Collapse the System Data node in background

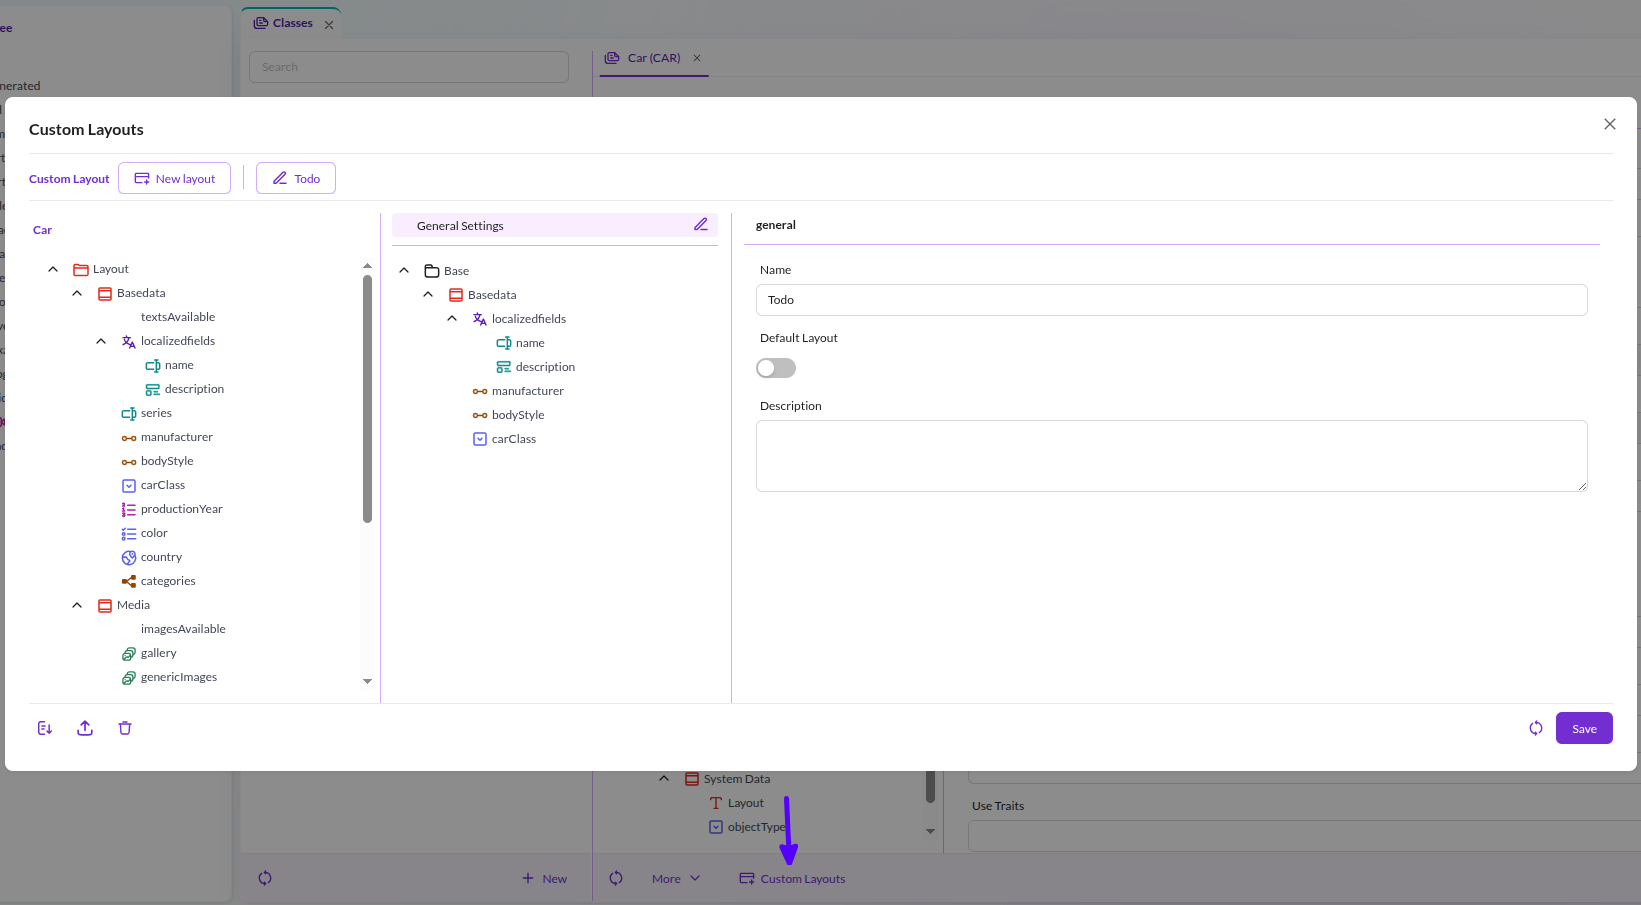pyautogui.click(x=664, y=778)
